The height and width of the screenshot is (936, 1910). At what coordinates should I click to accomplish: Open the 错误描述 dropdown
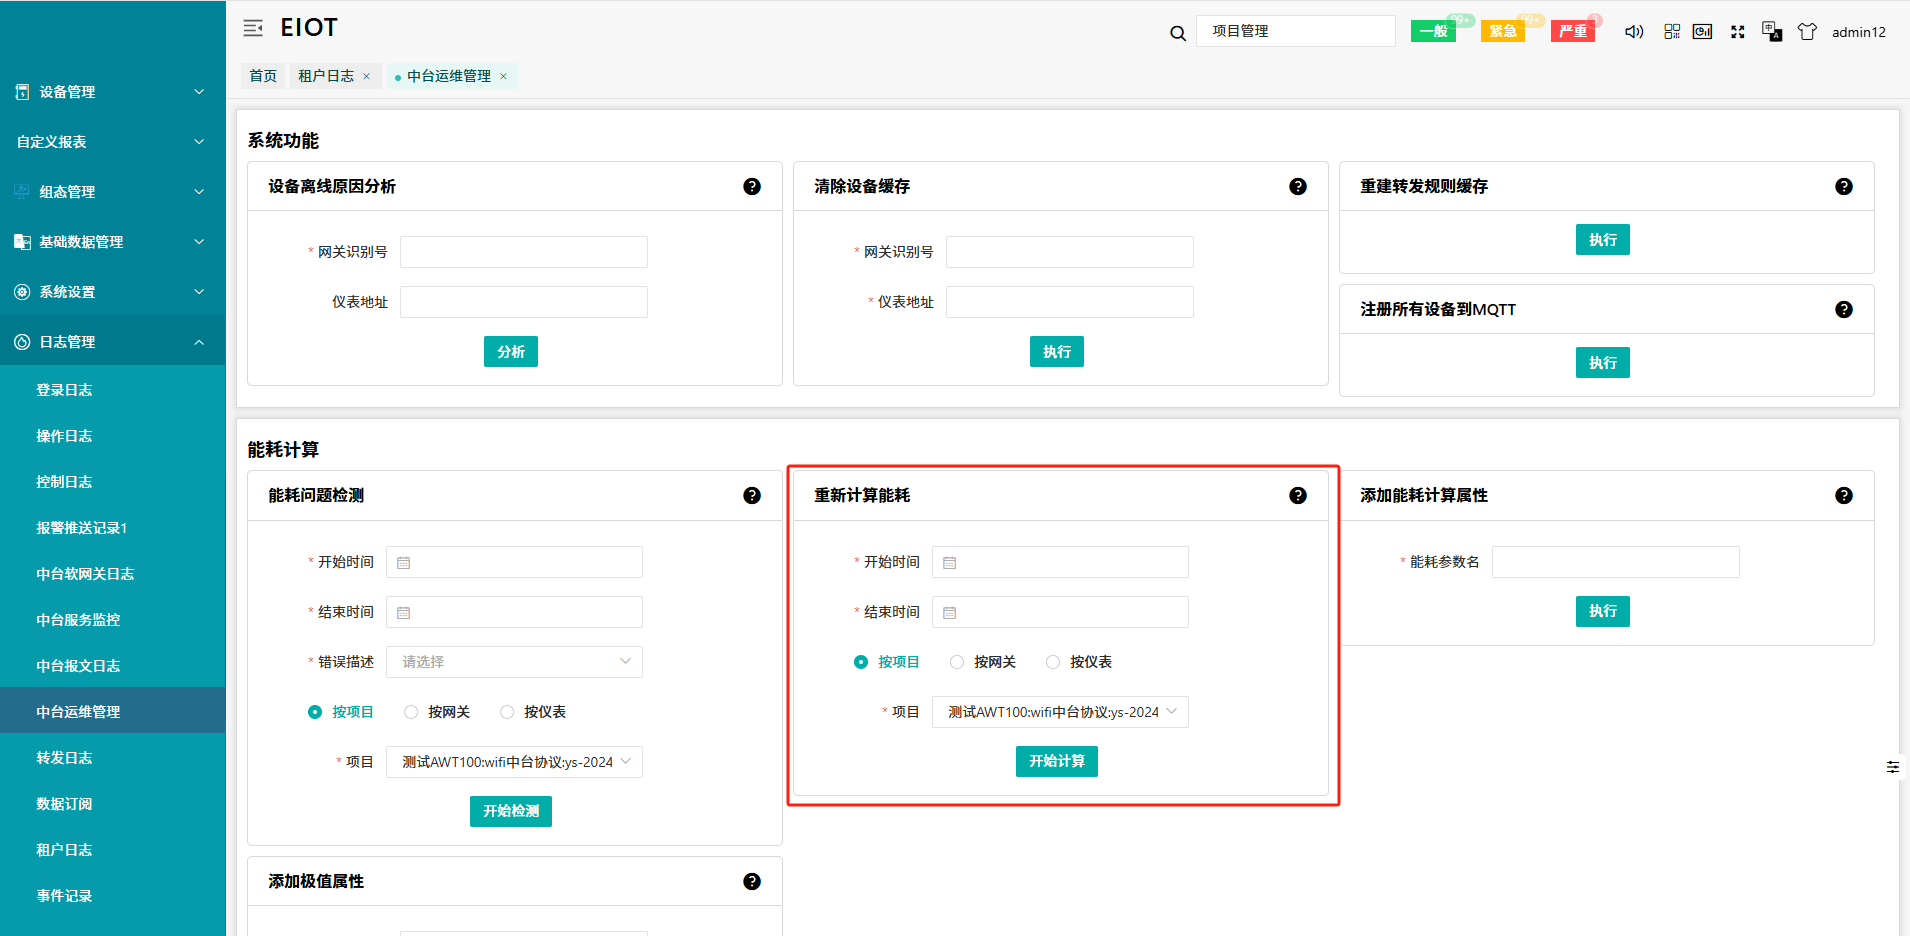point(514,662)
